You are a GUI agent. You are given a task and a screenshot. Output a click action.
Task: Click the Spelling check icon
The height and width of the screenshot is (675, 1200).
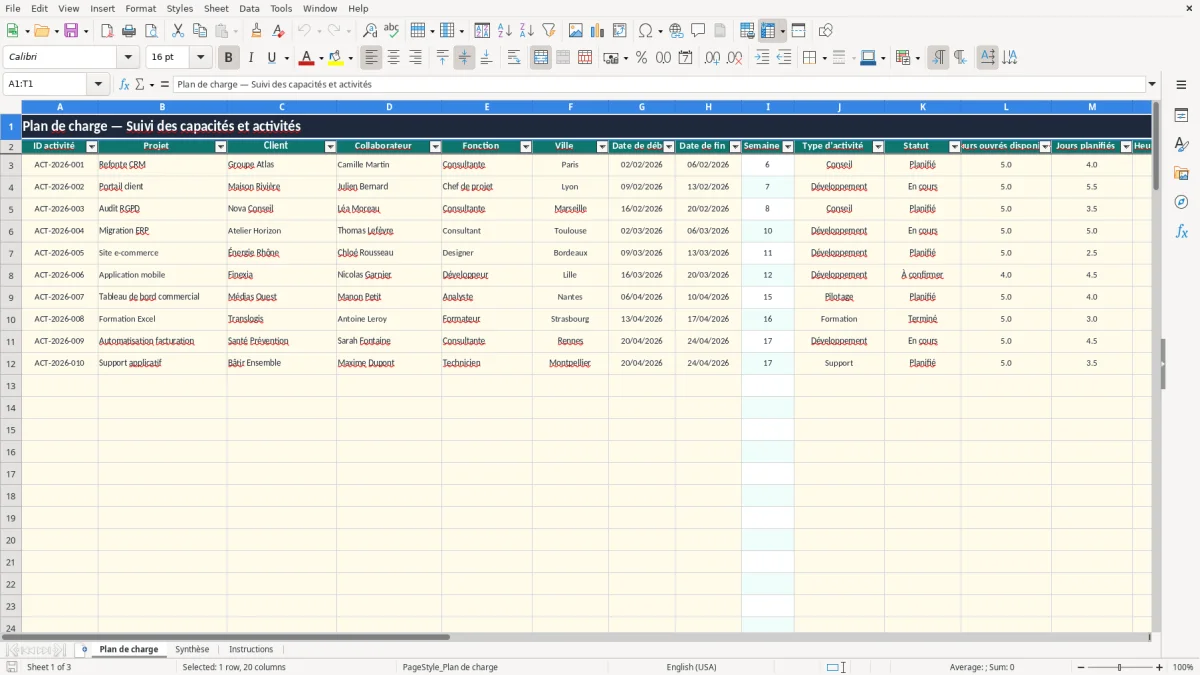392,31
